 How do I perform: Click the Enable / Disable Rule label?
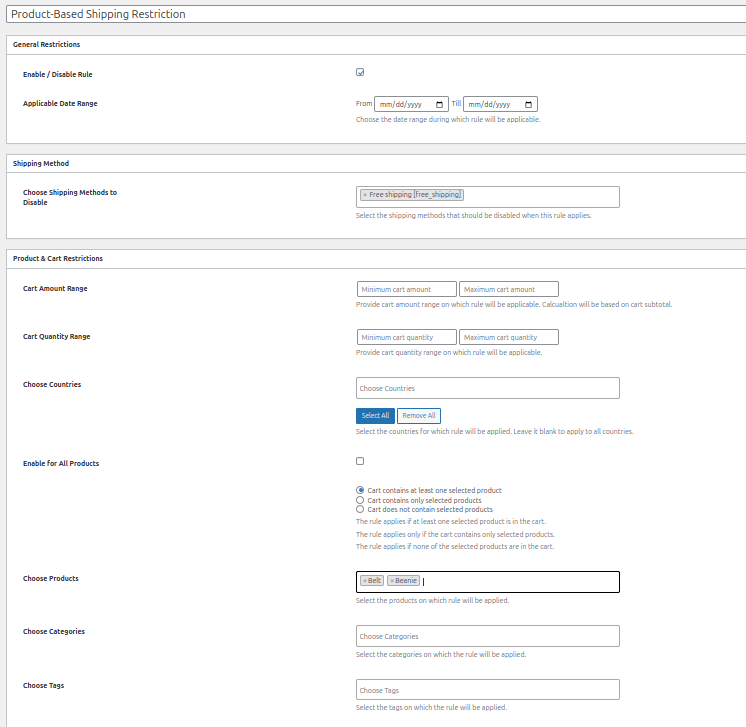pos(58,74)
